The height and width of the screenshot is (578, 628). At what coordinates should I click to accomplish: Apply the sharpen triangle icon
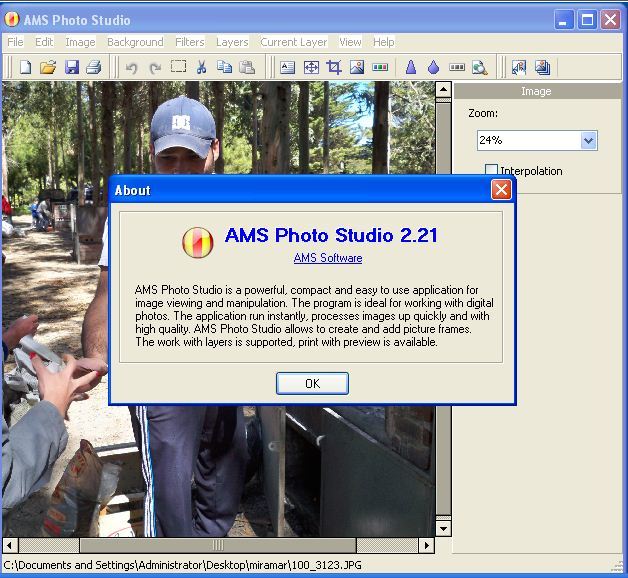point(411,67)
